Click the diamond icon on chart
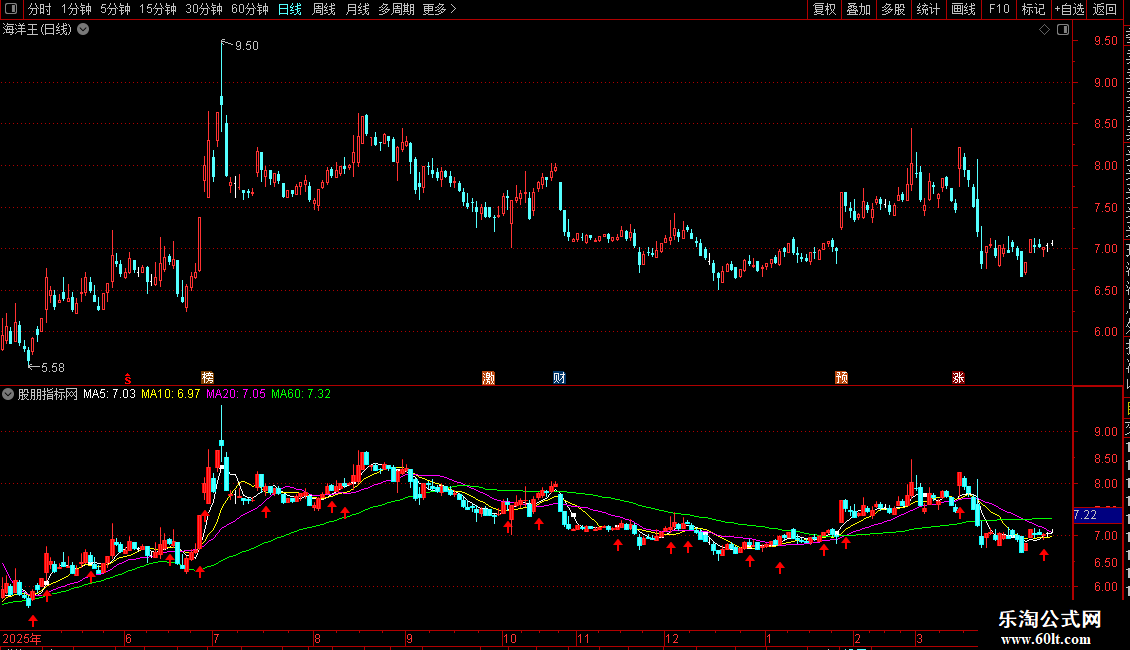 (1044, 30)
